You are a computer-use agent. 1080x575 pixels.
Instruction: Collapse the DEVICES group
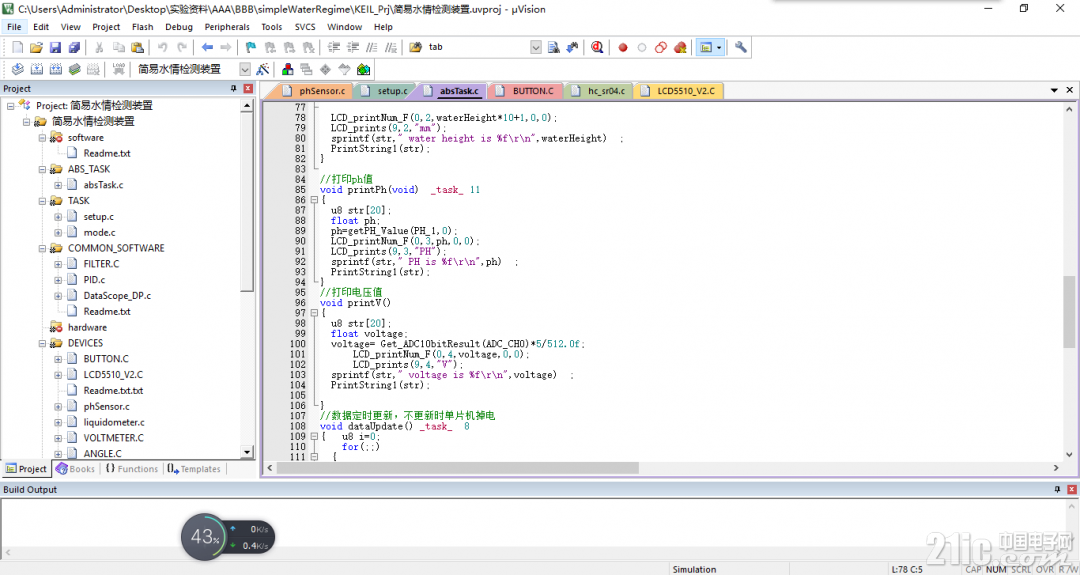tap(43, 343)
